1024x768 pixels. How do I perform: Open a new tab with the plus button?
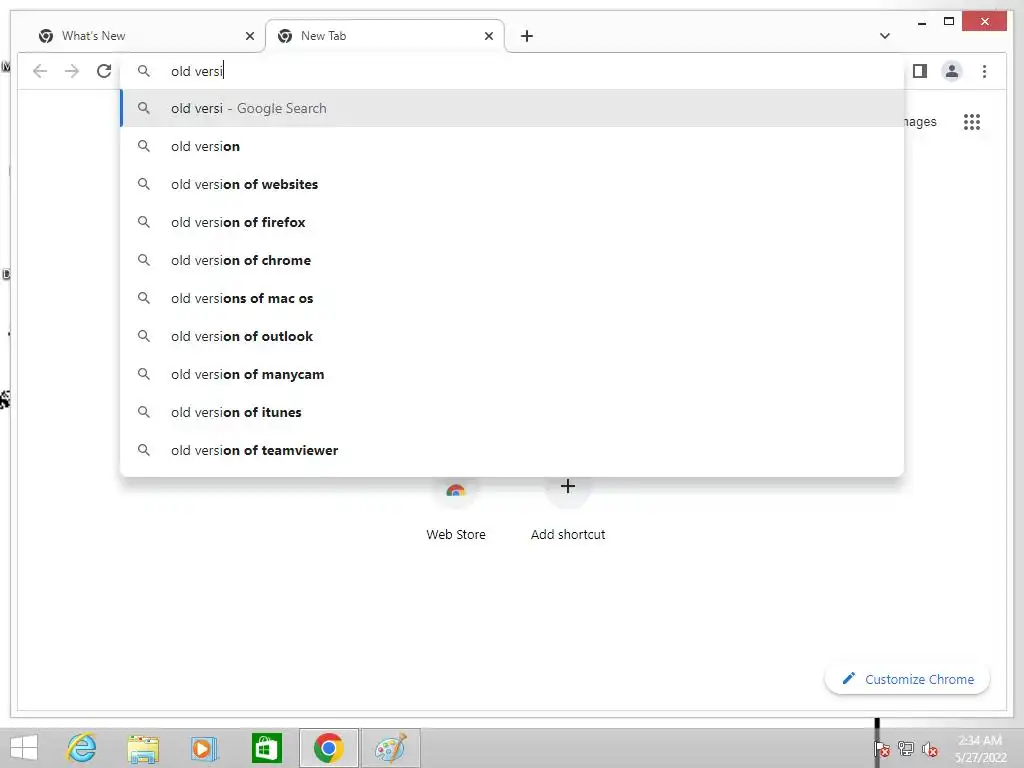pyautogui.click(x=527, y=36)
